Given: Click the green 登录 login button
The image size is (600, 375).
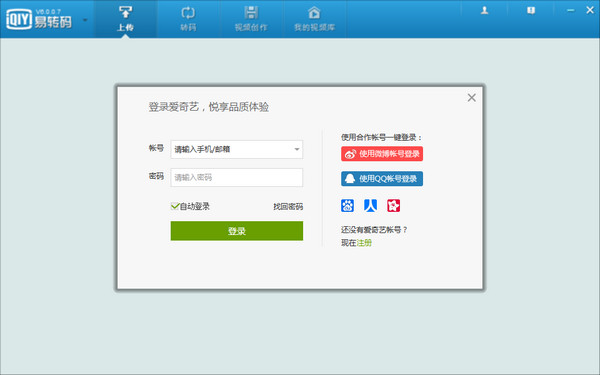Looking at the screenshot, I should pyautogui.click(x=236, y=231).
